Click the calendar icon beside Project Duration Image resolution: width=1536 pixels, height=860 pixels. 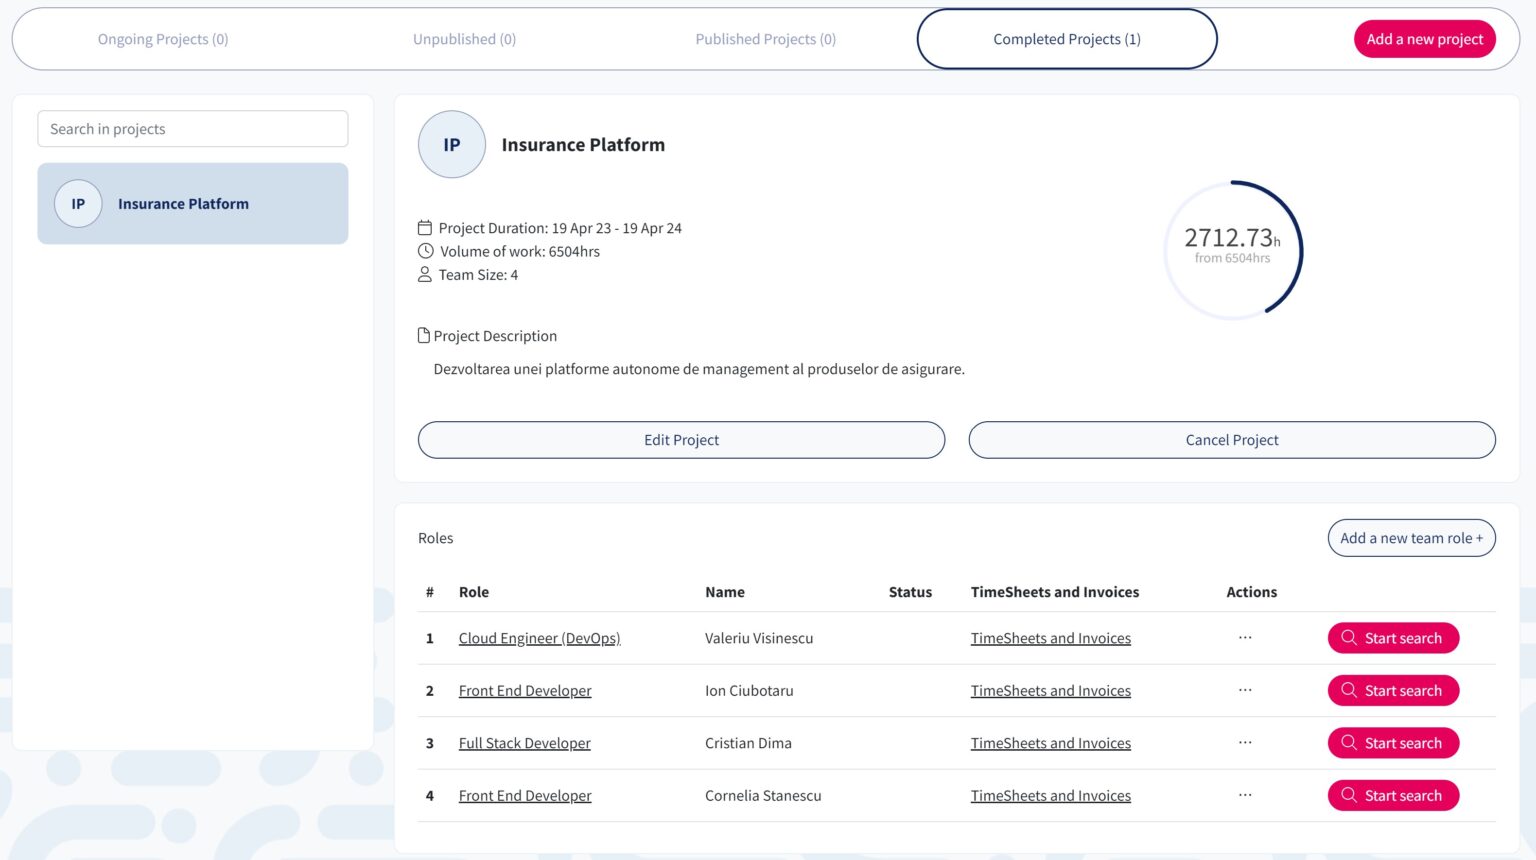(425, 228)
